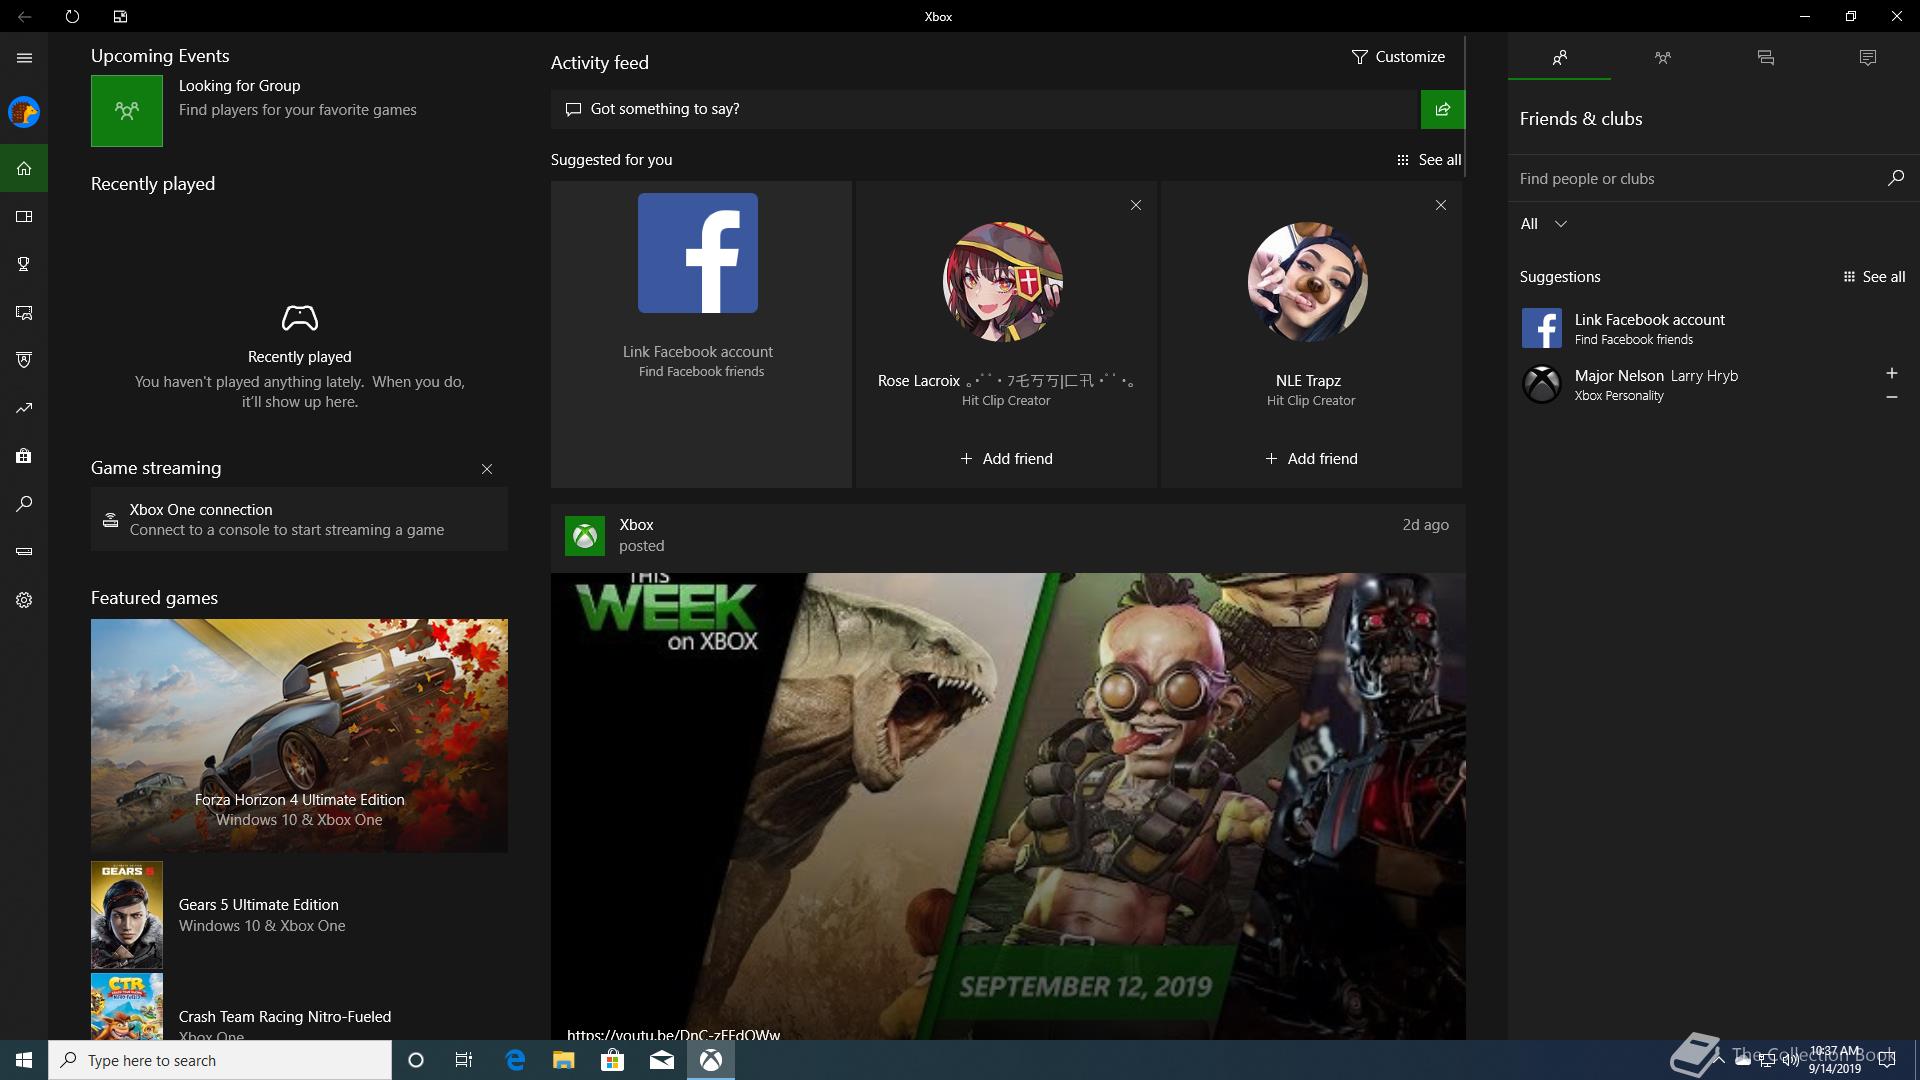1920x1080 pixels.
Task: Go to Home in sidebar
Action: pos(24,168)
